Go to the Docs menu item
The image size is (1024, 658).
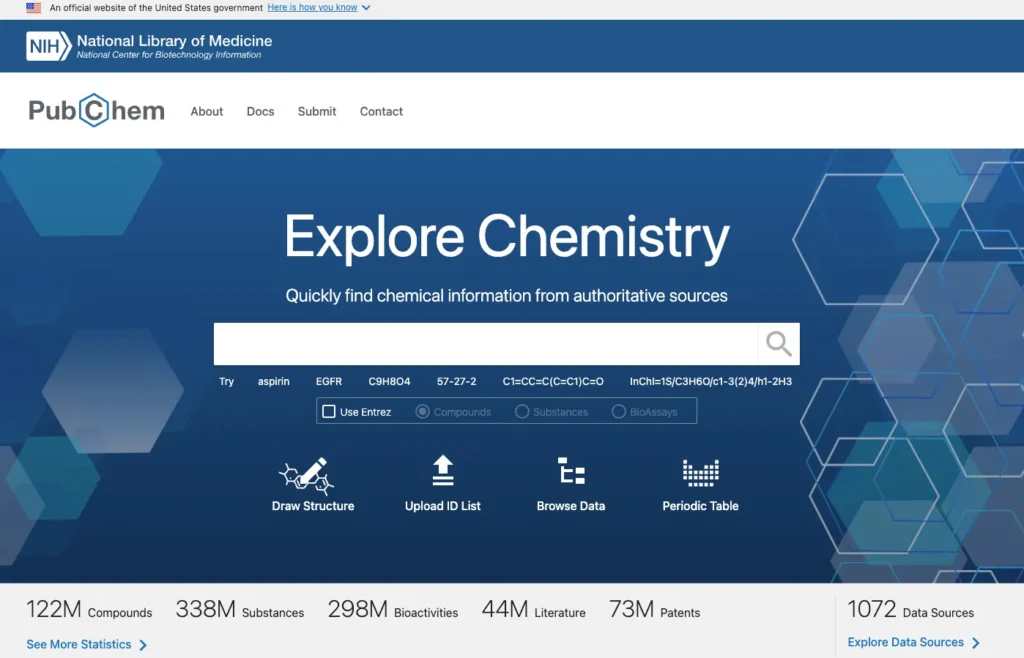[260, 112]
